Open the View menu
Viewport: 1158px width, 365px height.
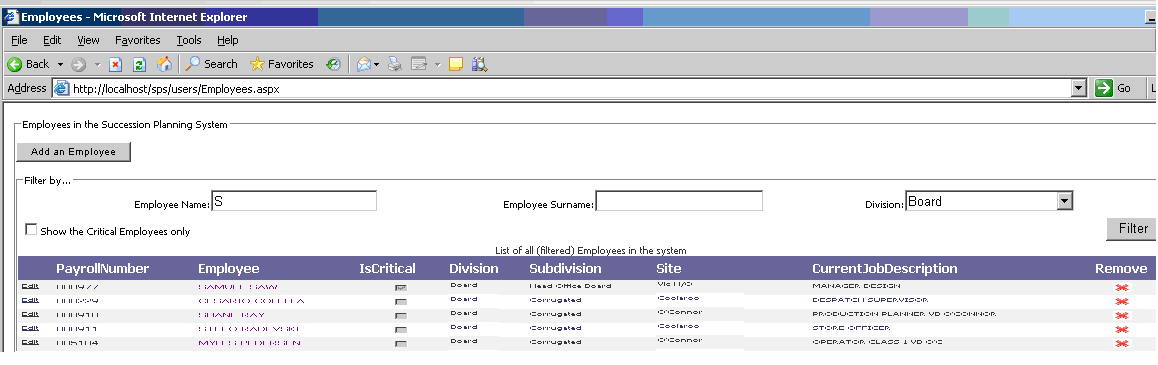(x=88, y=41)
